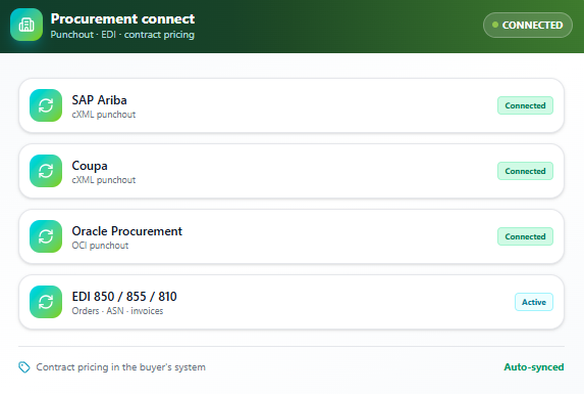Image resolution: width=584 pixels, height=394 pixels.
Task: Click the sync icon beside Coupa
Action: pyautogui.click(x=46, y=171)
